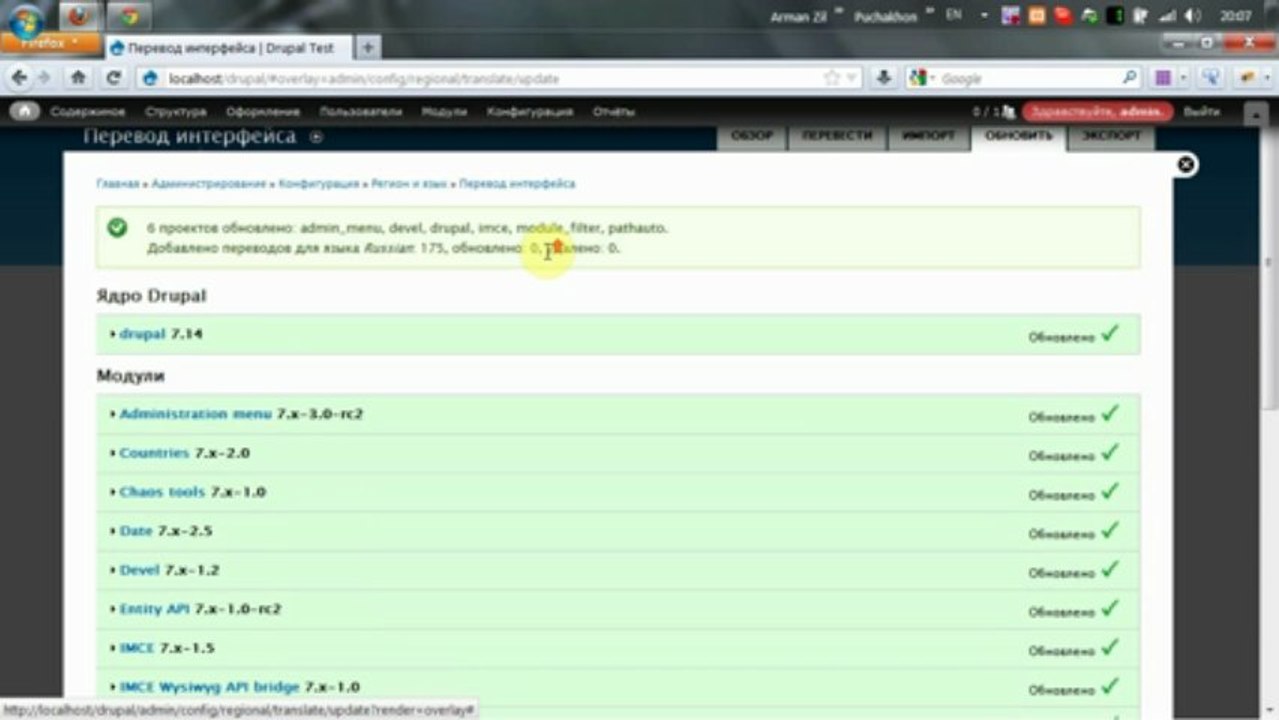Screen dimensions: 1279x720
Task: Select the Обновить tab
Action: (1018, 137)
